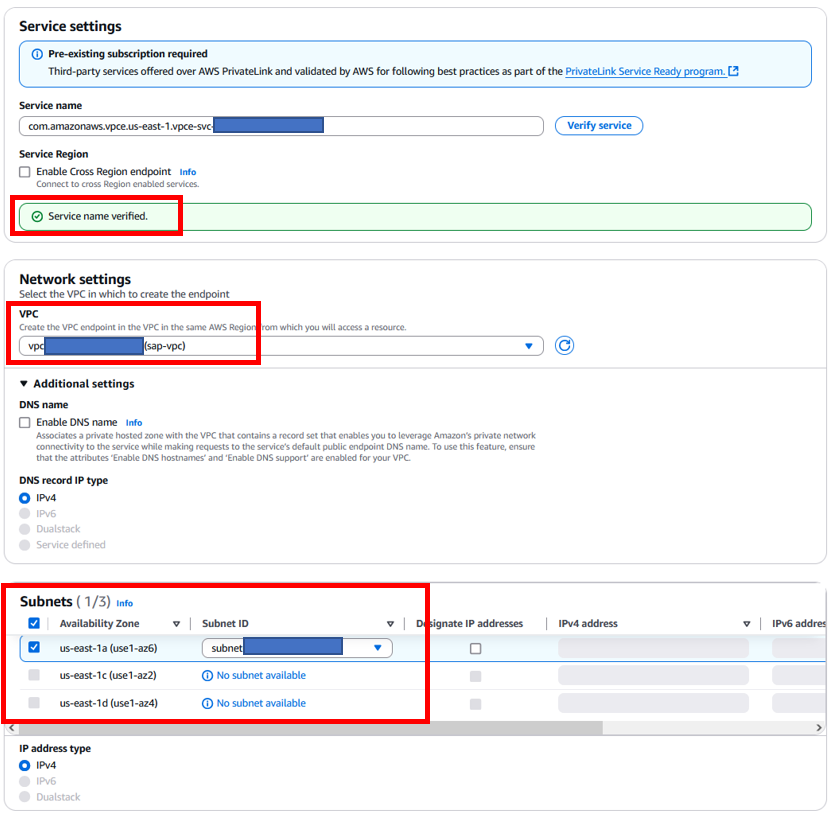Check Designate IP addresses for us-east-1a
This screenshot has height=816, width=834.
476,648
